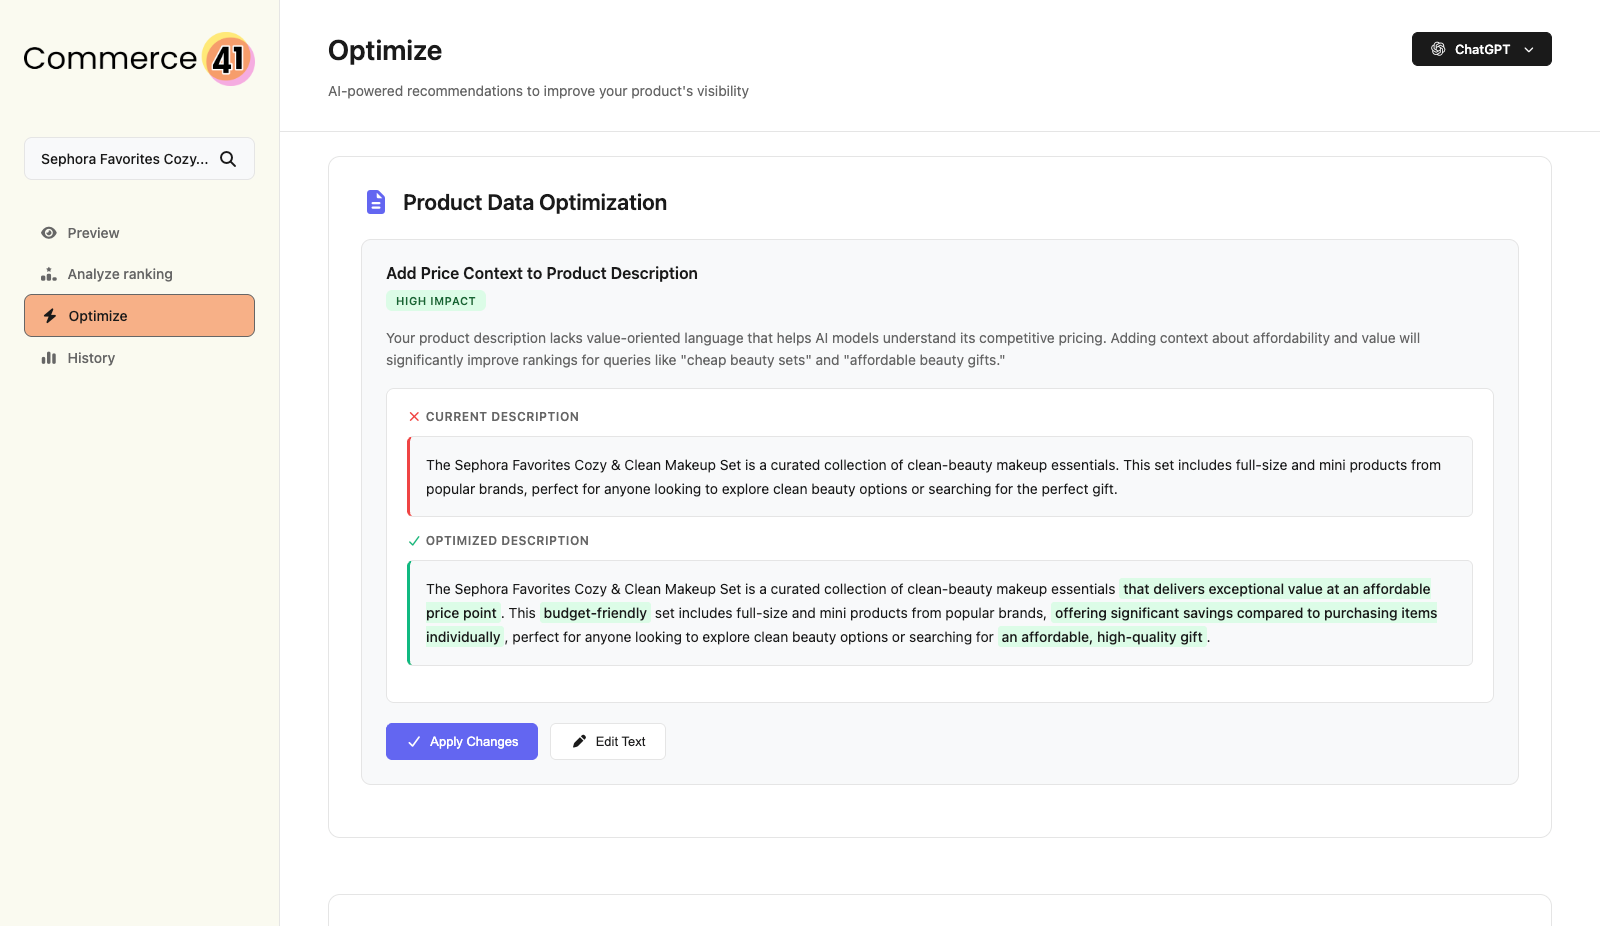1600x926 pixels.
Task: Navigate to History in the sidebar
Action: click(91, 357)
